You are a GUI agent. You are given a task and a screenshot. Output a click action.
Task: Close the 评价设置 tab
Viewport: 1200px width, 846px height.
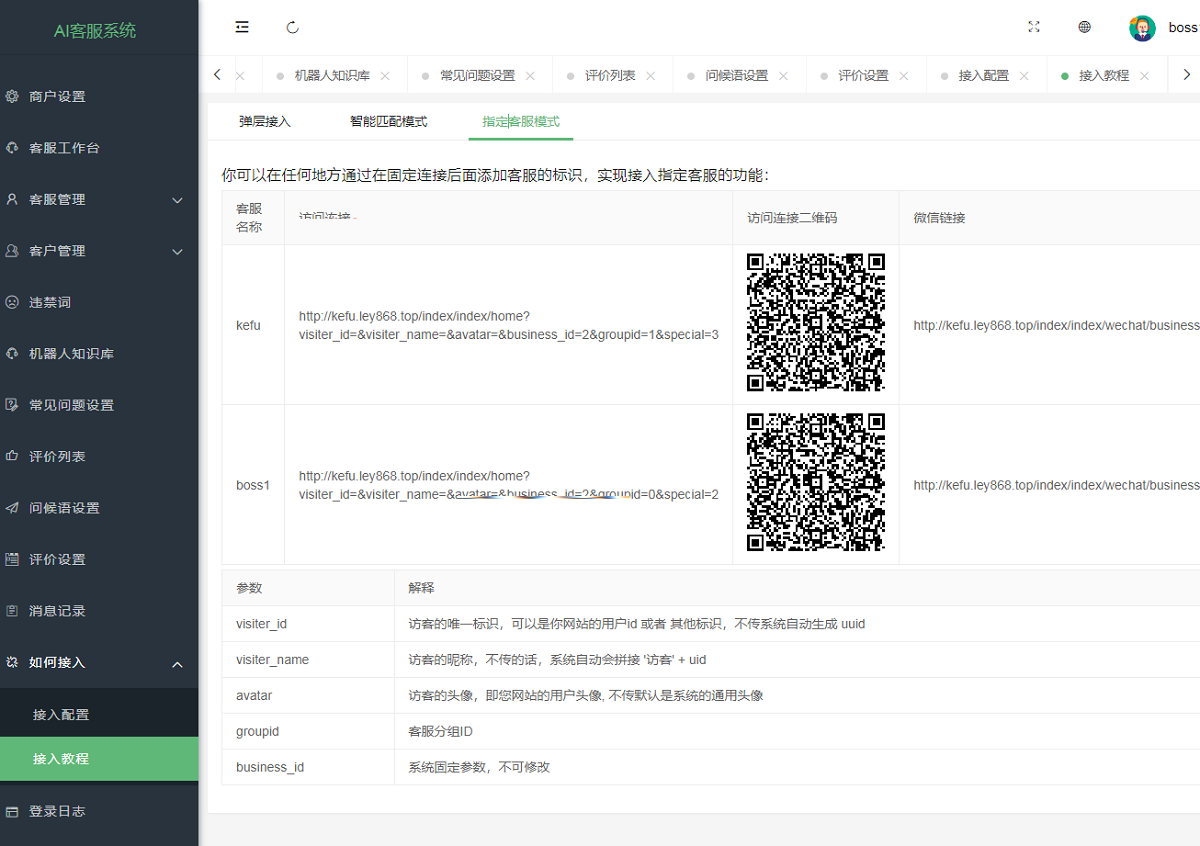click(x=904, y=76)
